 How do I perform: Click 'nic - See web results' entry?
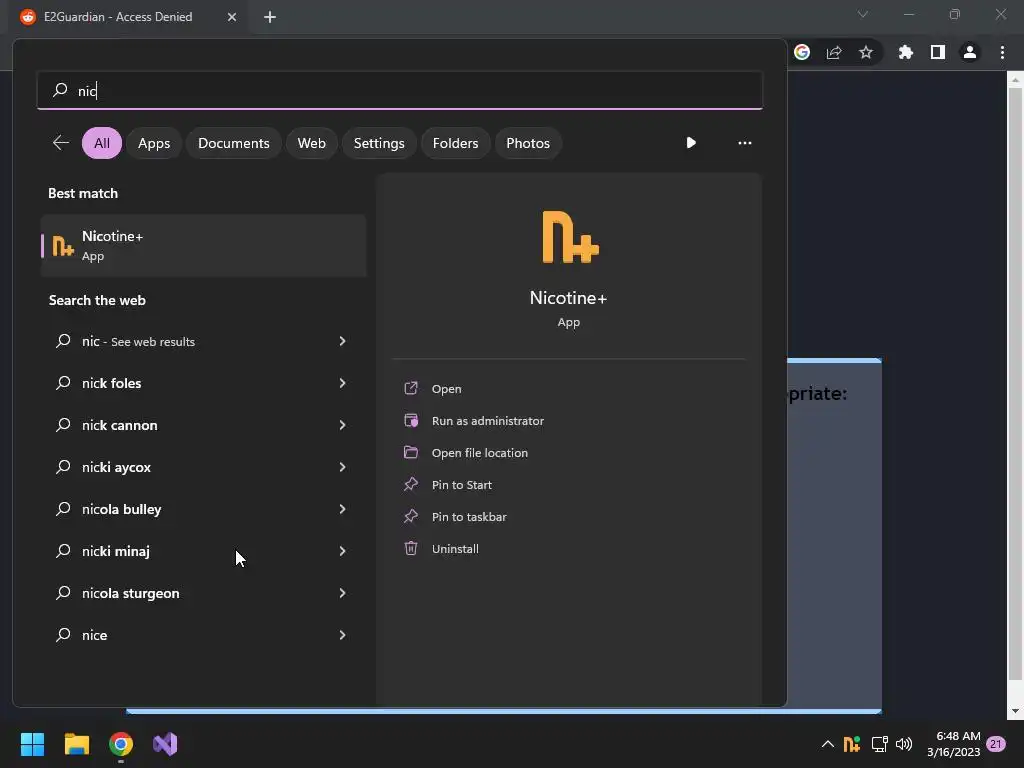point(203,341)
